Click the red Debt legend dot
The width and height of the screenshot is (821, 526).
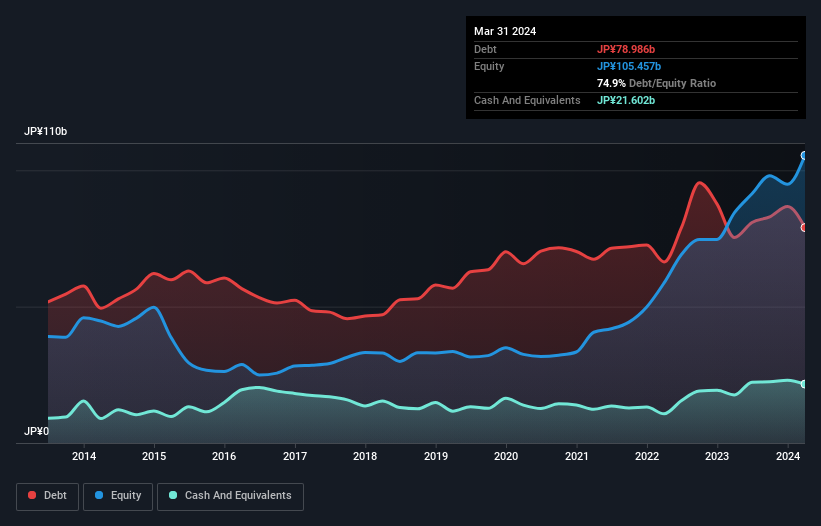(x=32, y=495)
